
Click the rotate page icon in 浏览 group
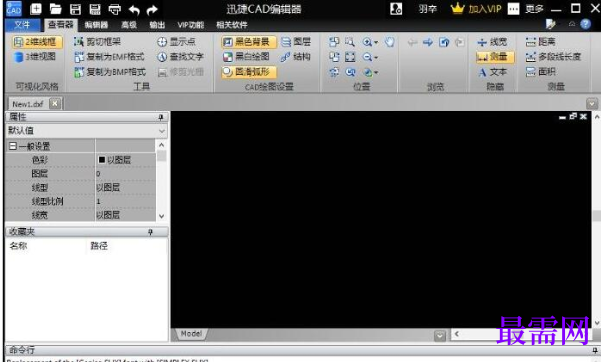coord(444,42)
